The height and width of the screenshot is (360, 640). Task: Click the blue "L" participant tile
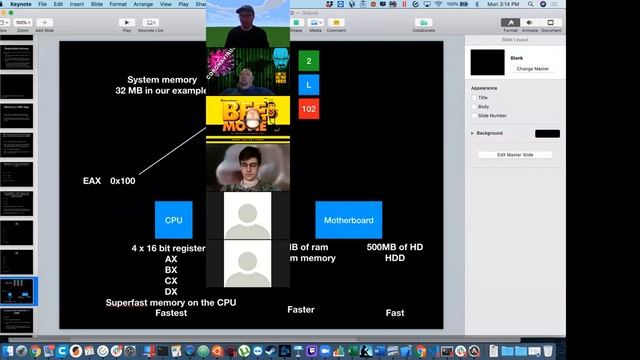(309, 85)
